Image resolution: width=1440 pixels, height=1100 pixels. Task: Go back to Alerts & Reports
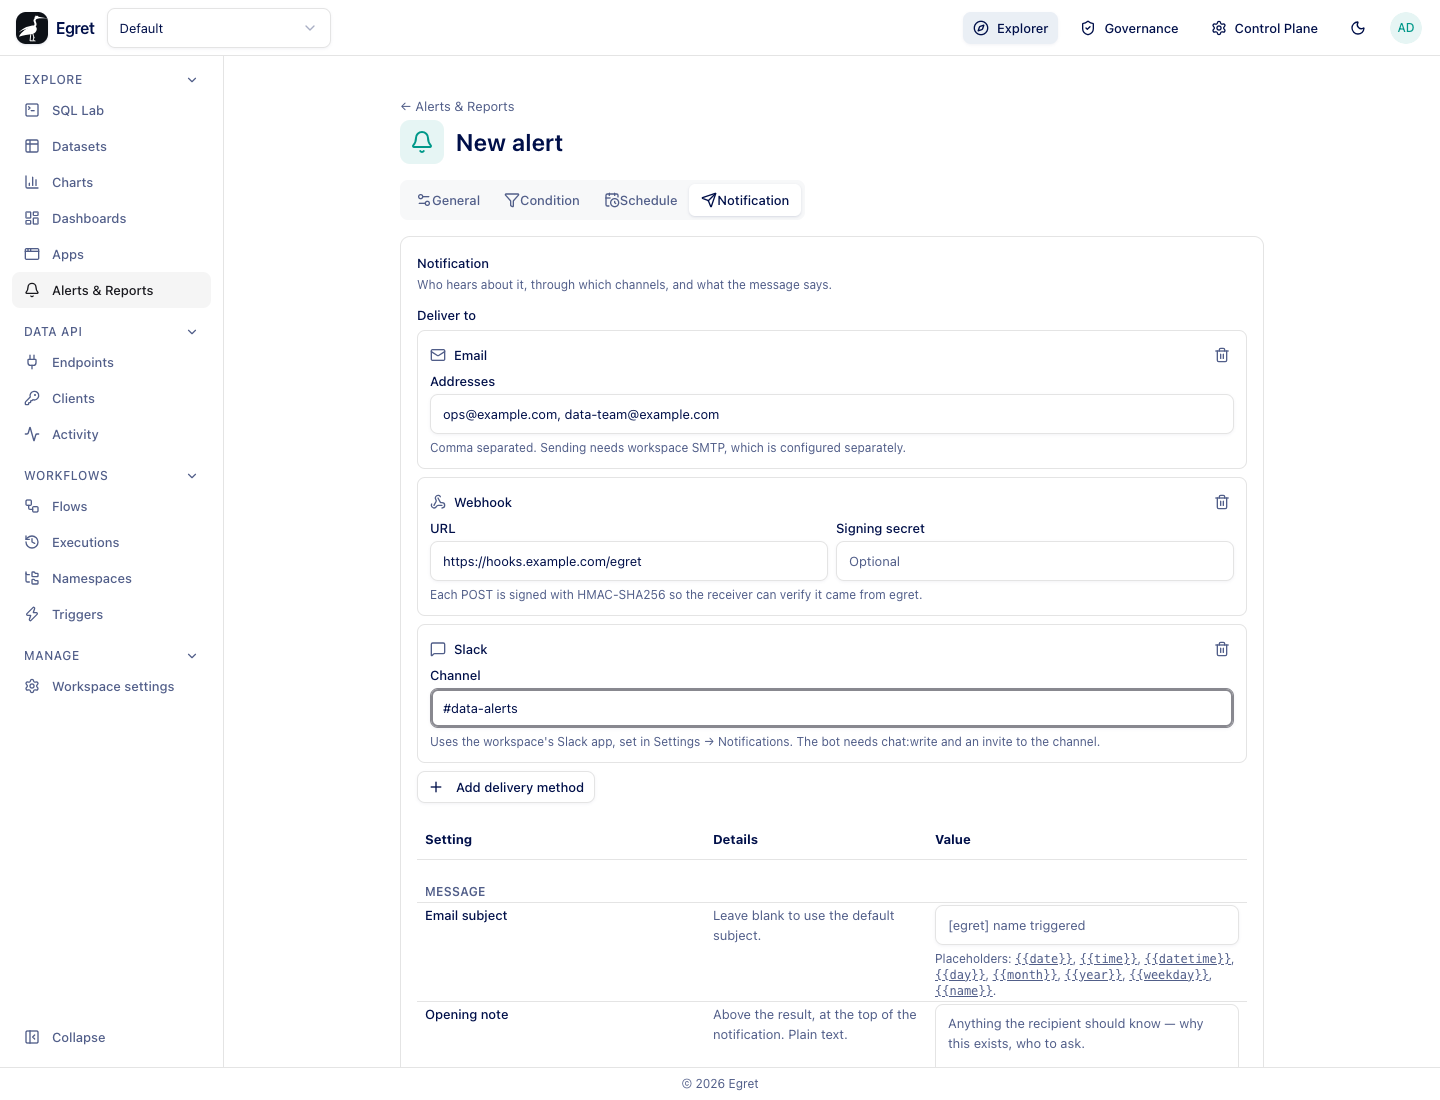457,106
